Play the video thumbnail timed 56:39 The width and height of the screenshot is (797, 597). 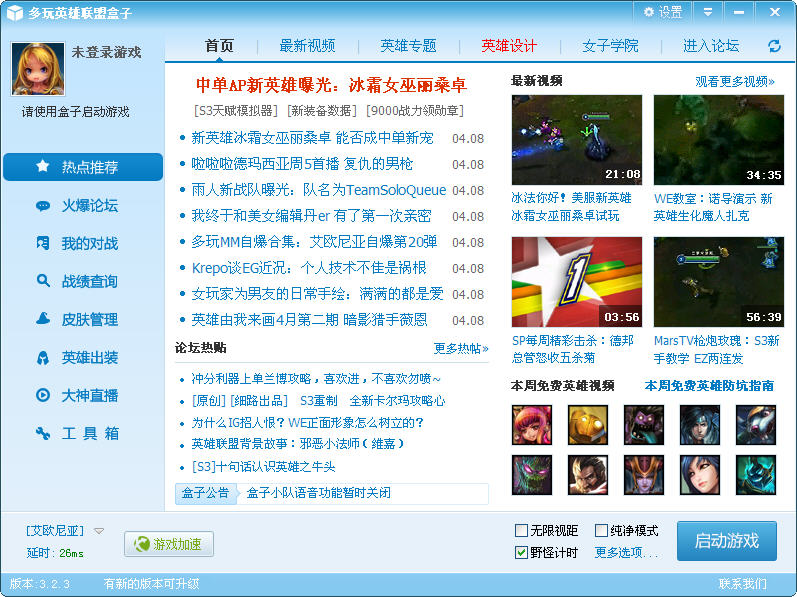(719, 281)
